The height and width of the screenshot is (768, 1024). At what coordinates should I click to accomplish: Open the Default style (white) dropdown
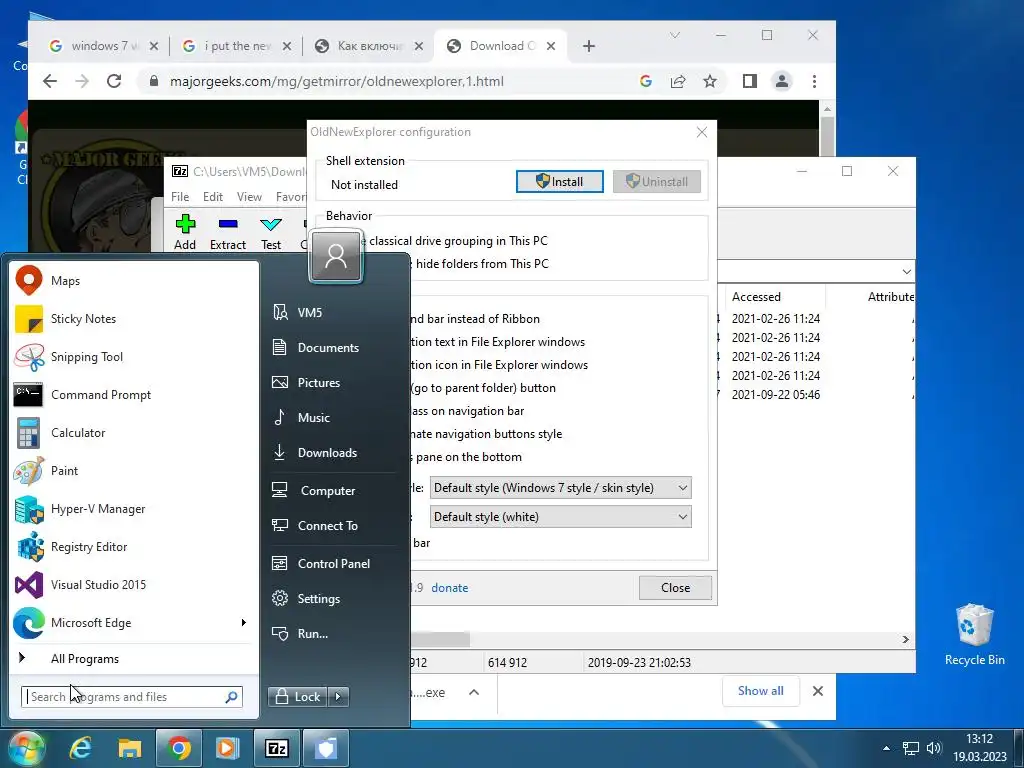560,517
